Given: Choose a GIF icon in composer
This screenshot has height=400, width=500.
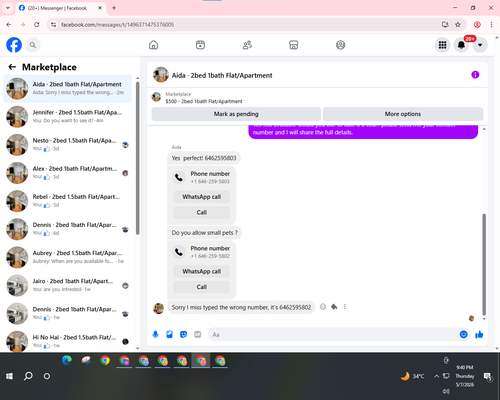Looking at the screenshot, I should (x=198, y=334).
